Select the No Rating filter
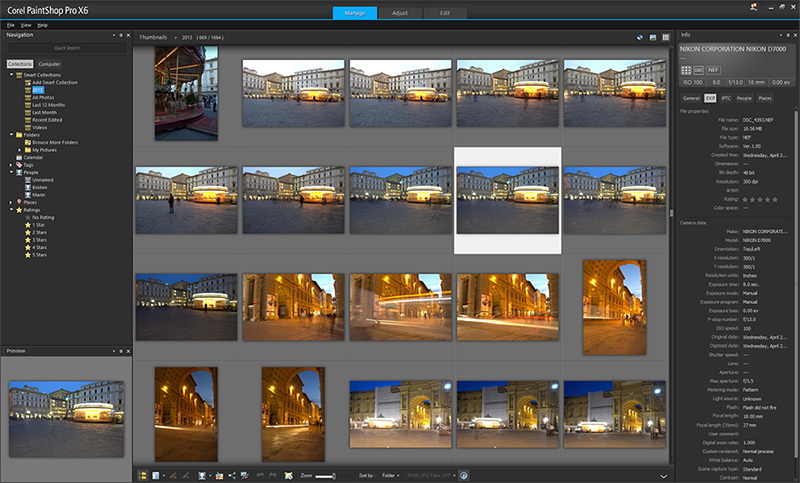This screenshot has width=800, height=483. coord(42,217)
